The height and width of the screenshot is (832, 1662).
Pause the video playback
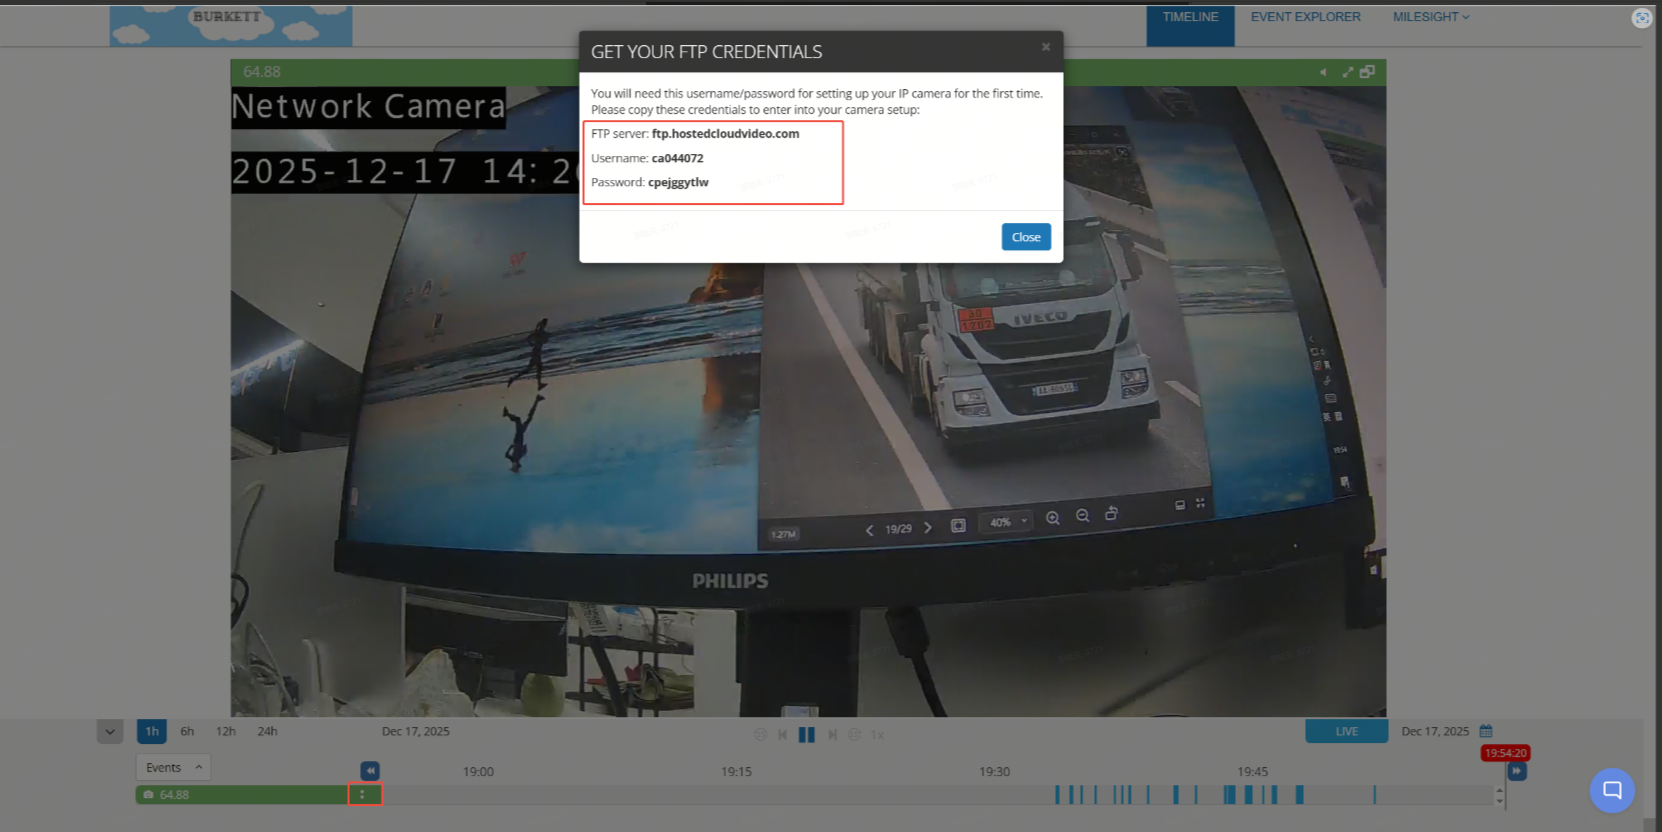coord(807,735)
